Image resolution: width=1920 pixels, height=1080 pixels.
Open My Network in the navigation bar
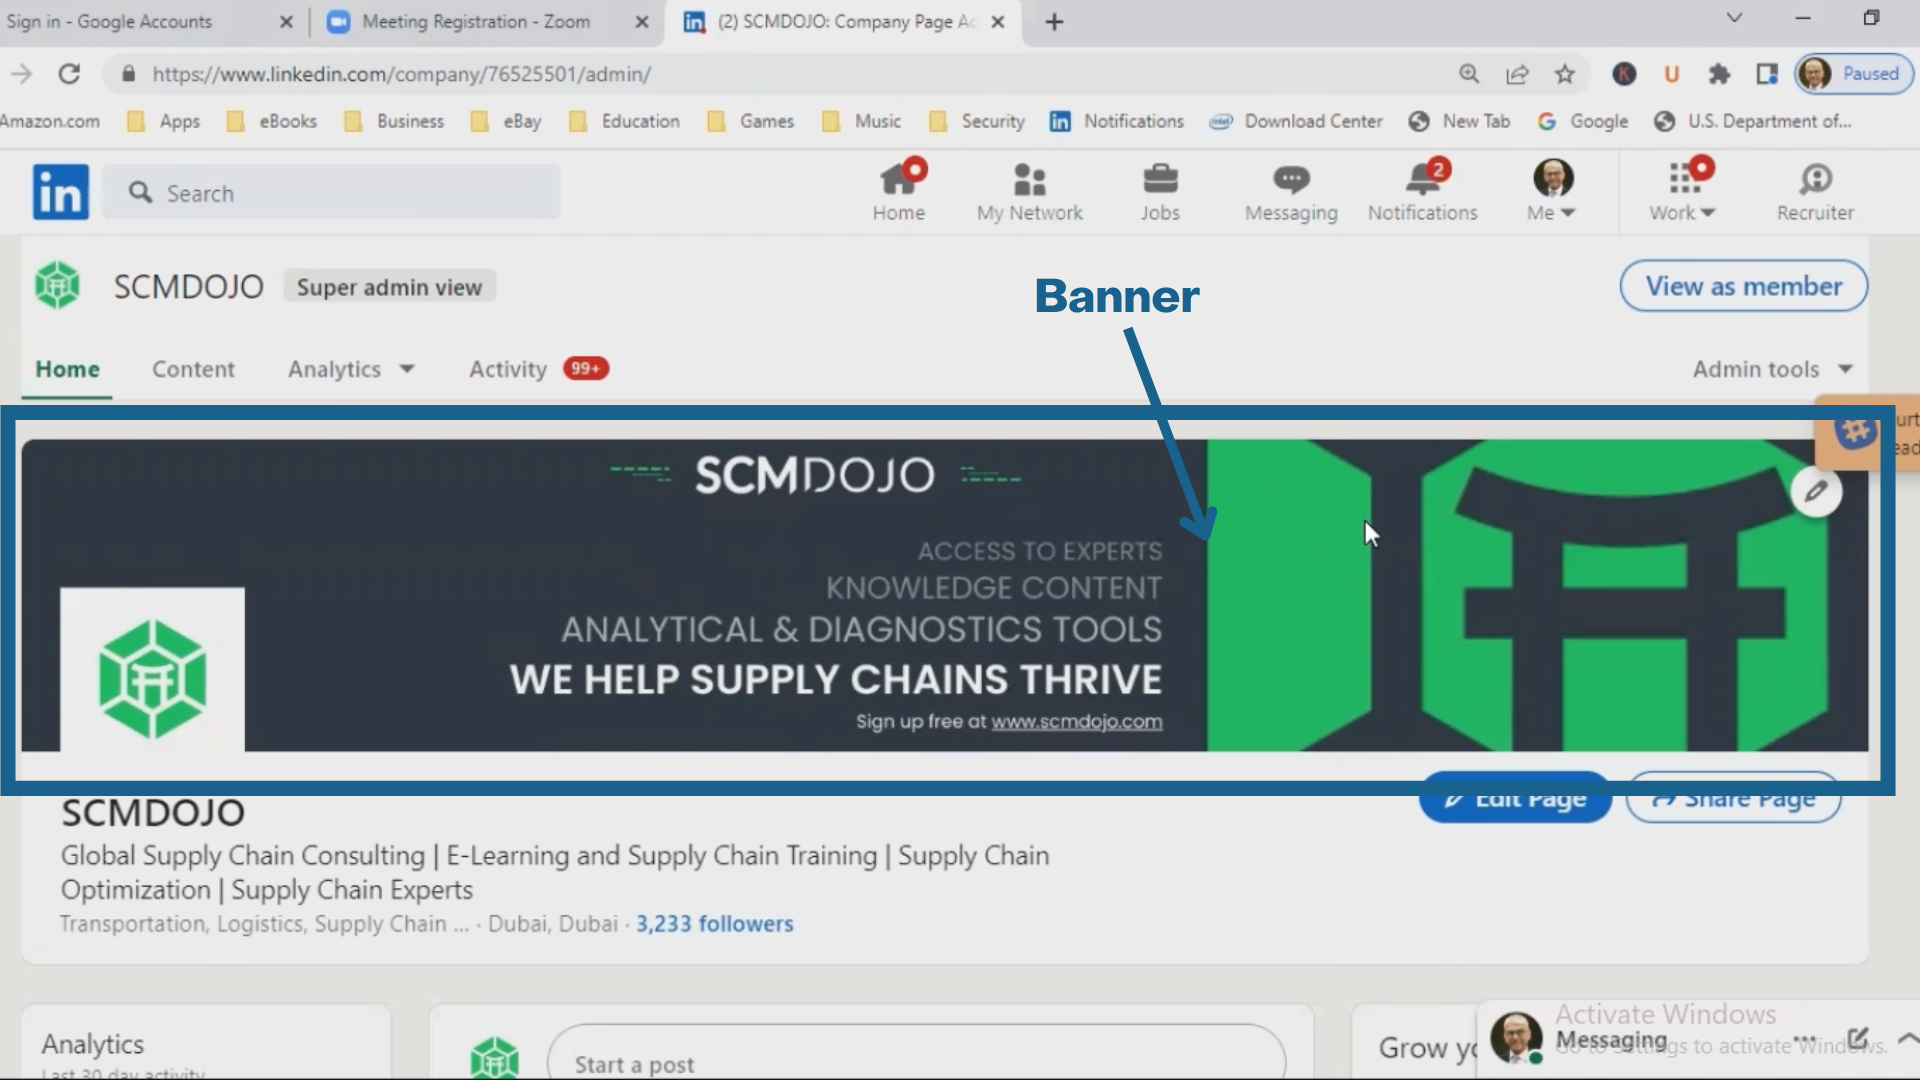[1029, 192]
